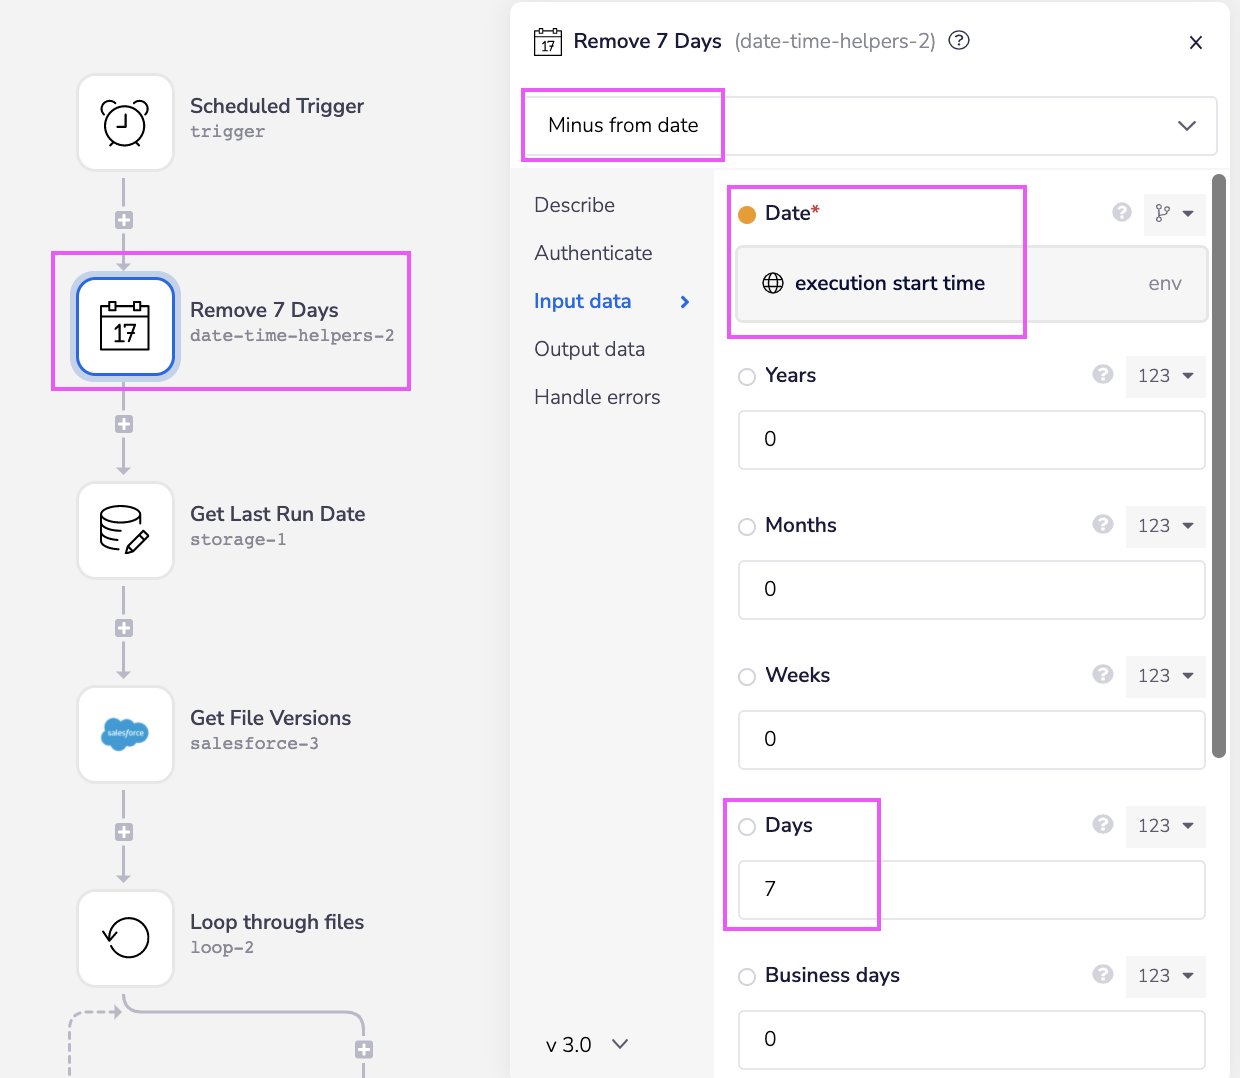Click the help icon next to Years
The image size is (1240, 1078).
(1103, 374)
